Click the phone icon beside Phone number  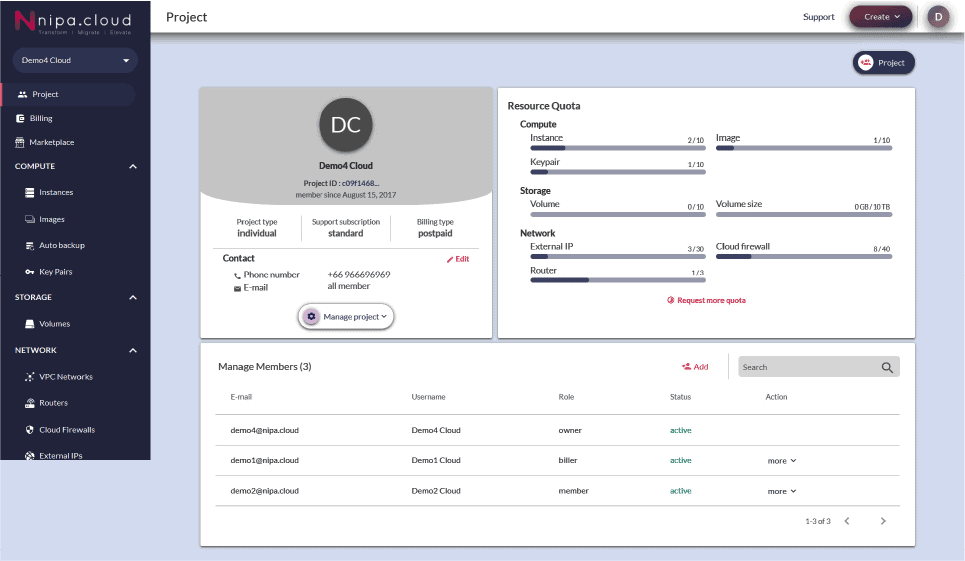click(238, 276)
